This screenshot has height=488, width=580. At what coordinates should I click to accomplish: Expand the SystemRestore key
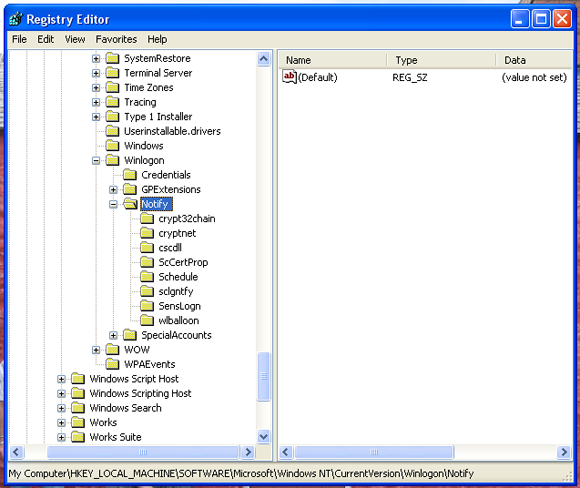(x=96, y=58)
